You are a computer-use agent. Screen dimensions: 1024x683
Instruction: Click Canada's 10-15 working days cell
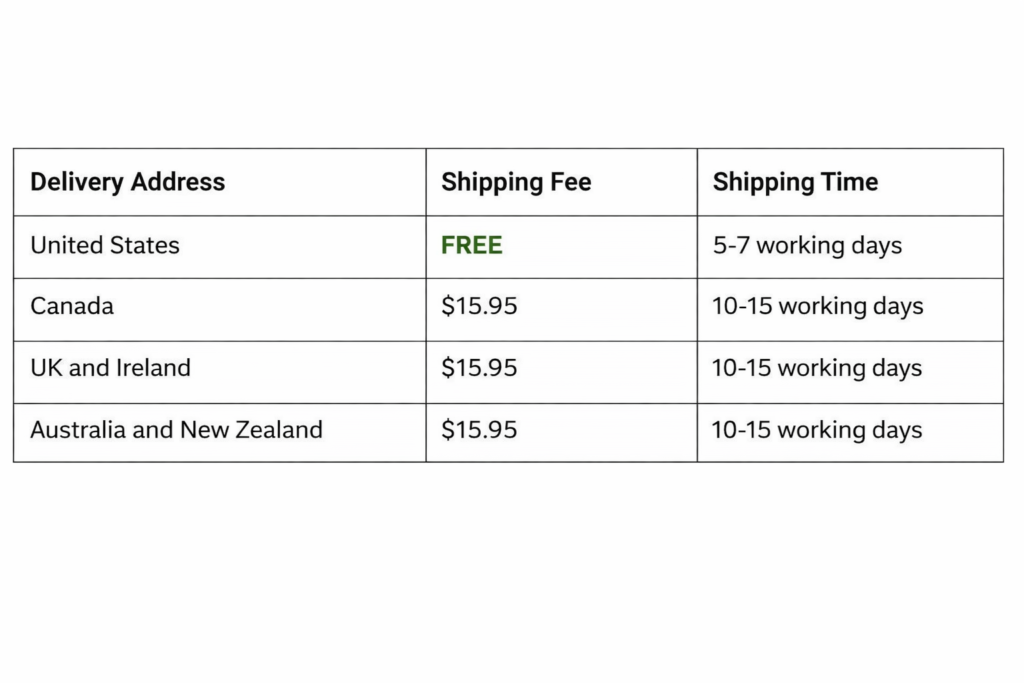[817, 306]
